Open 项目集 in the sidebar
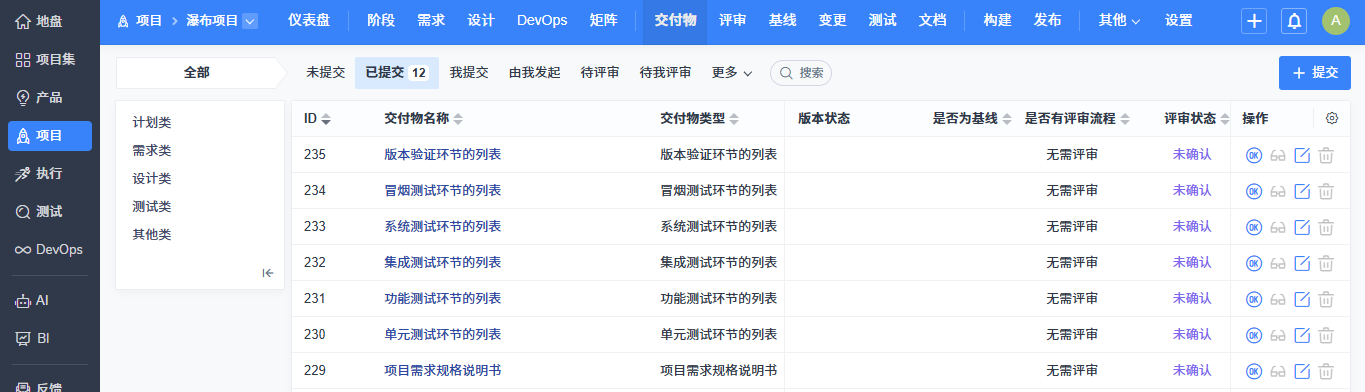 pos(50,59)
